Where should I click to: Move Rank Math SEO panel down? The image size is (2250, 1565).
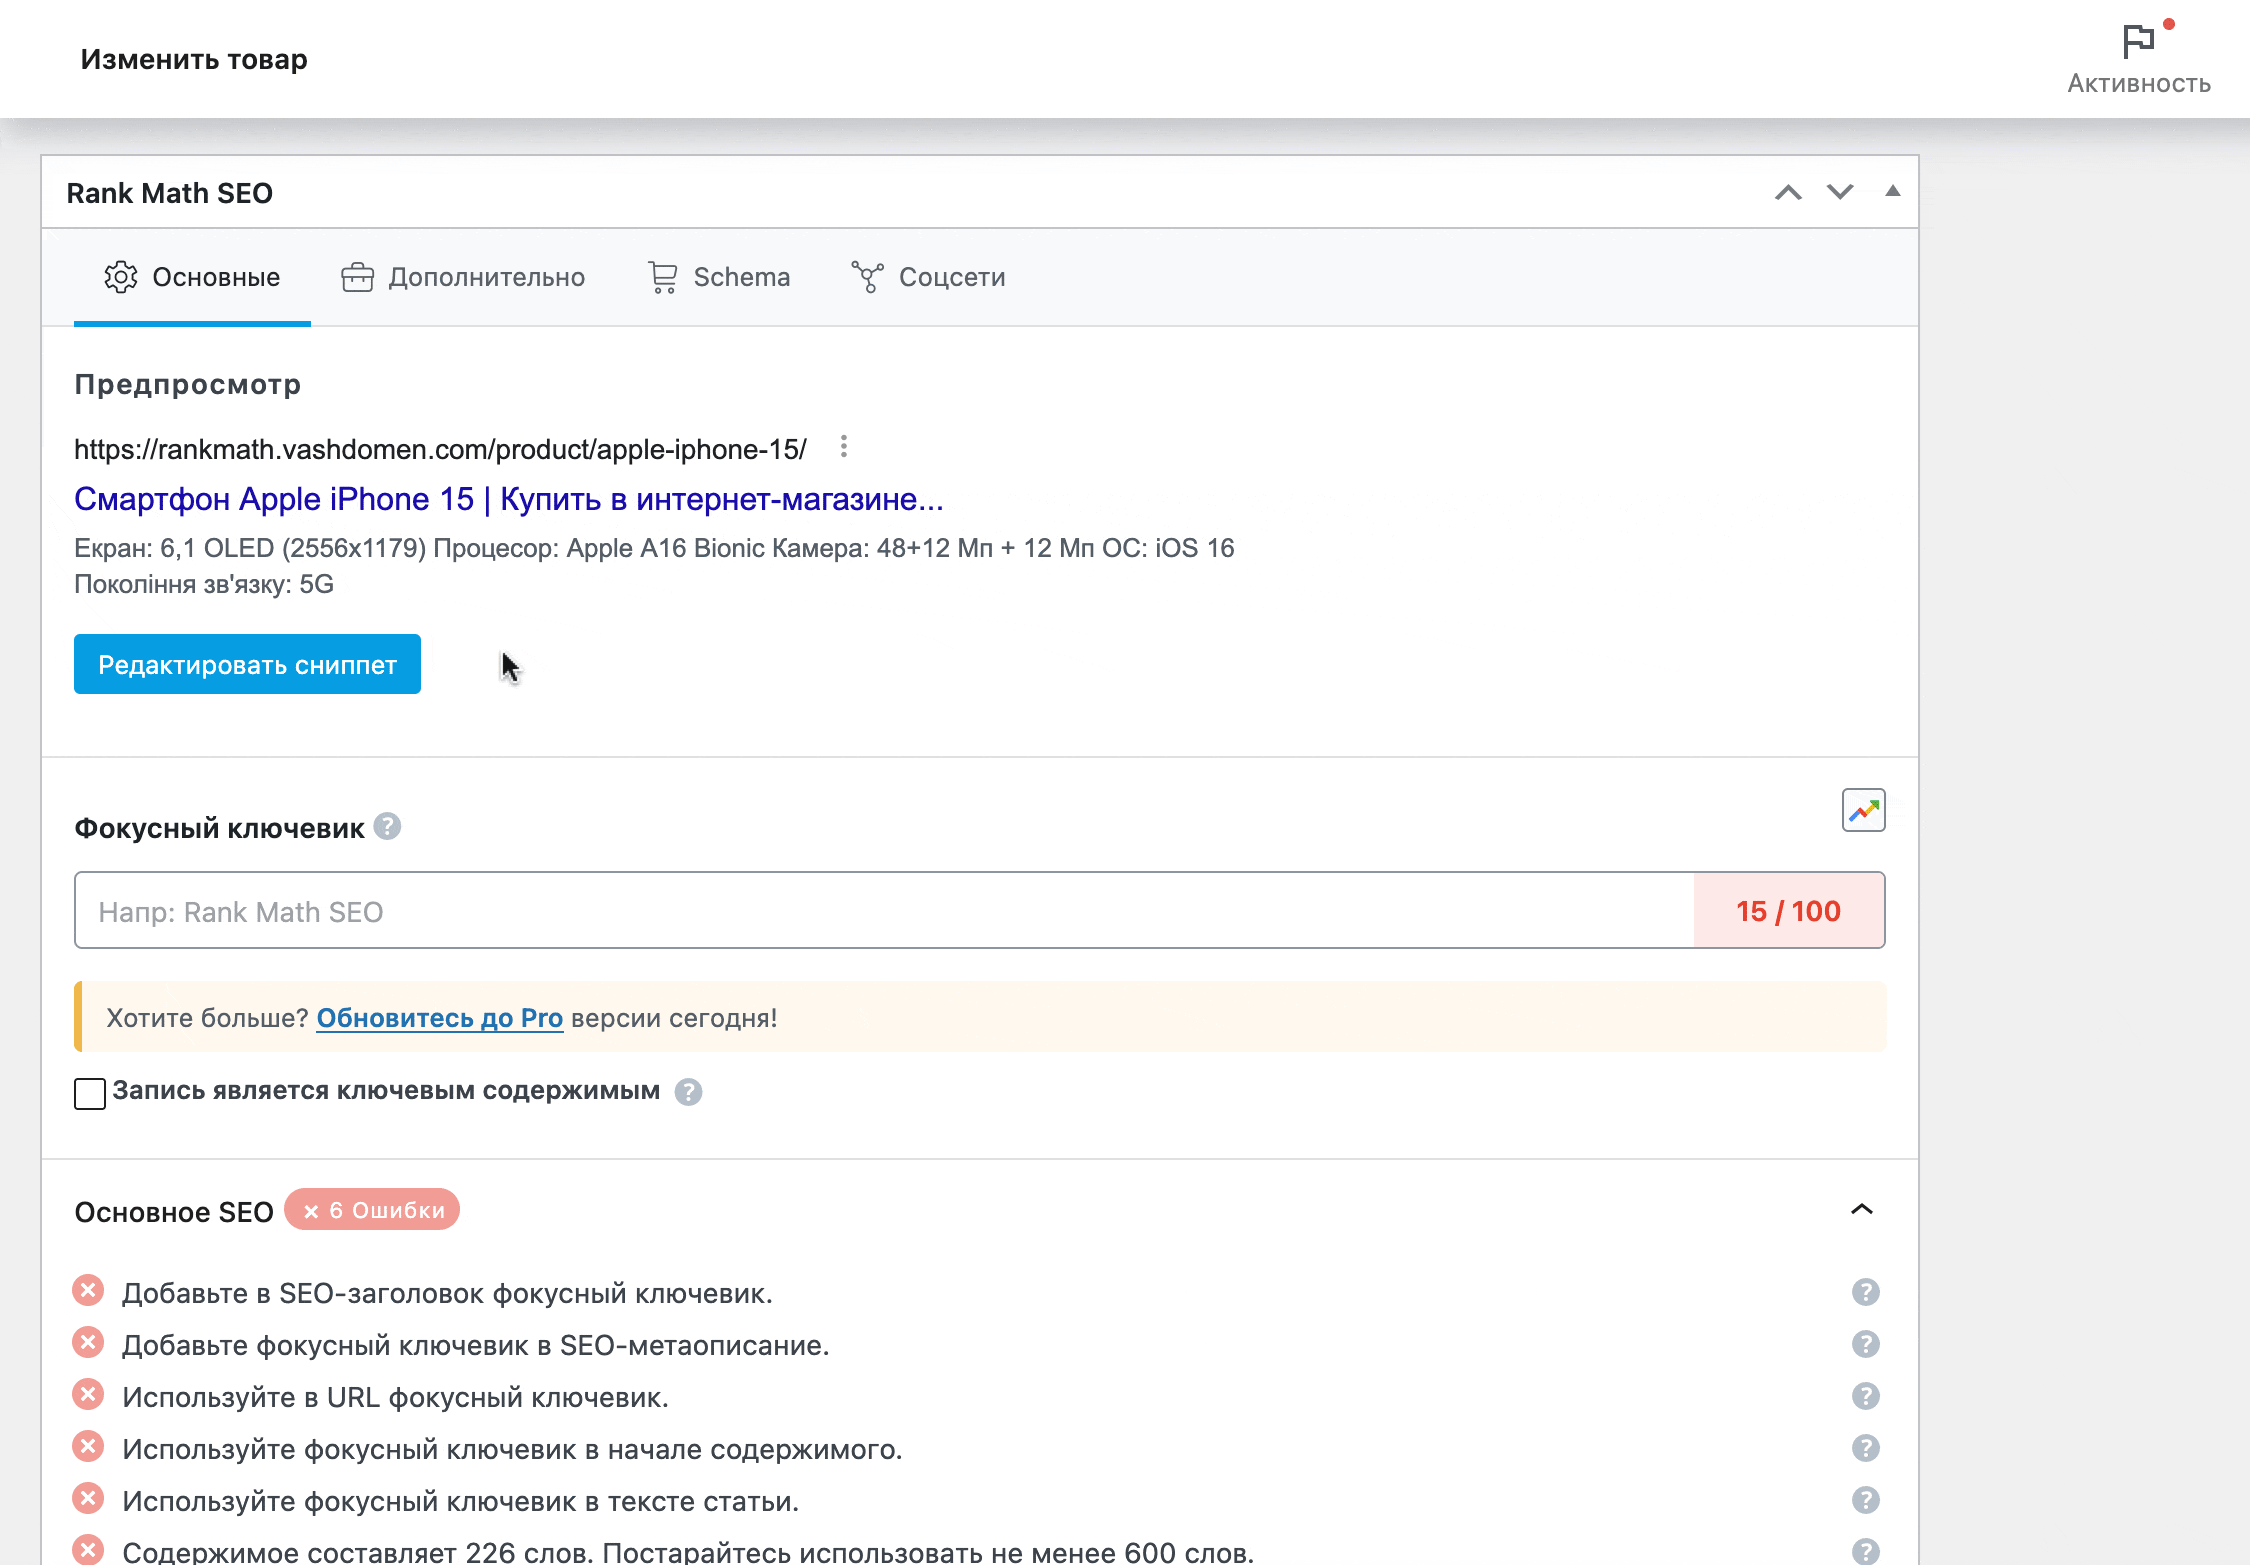pyautogui.click(x=1840, y=193)
